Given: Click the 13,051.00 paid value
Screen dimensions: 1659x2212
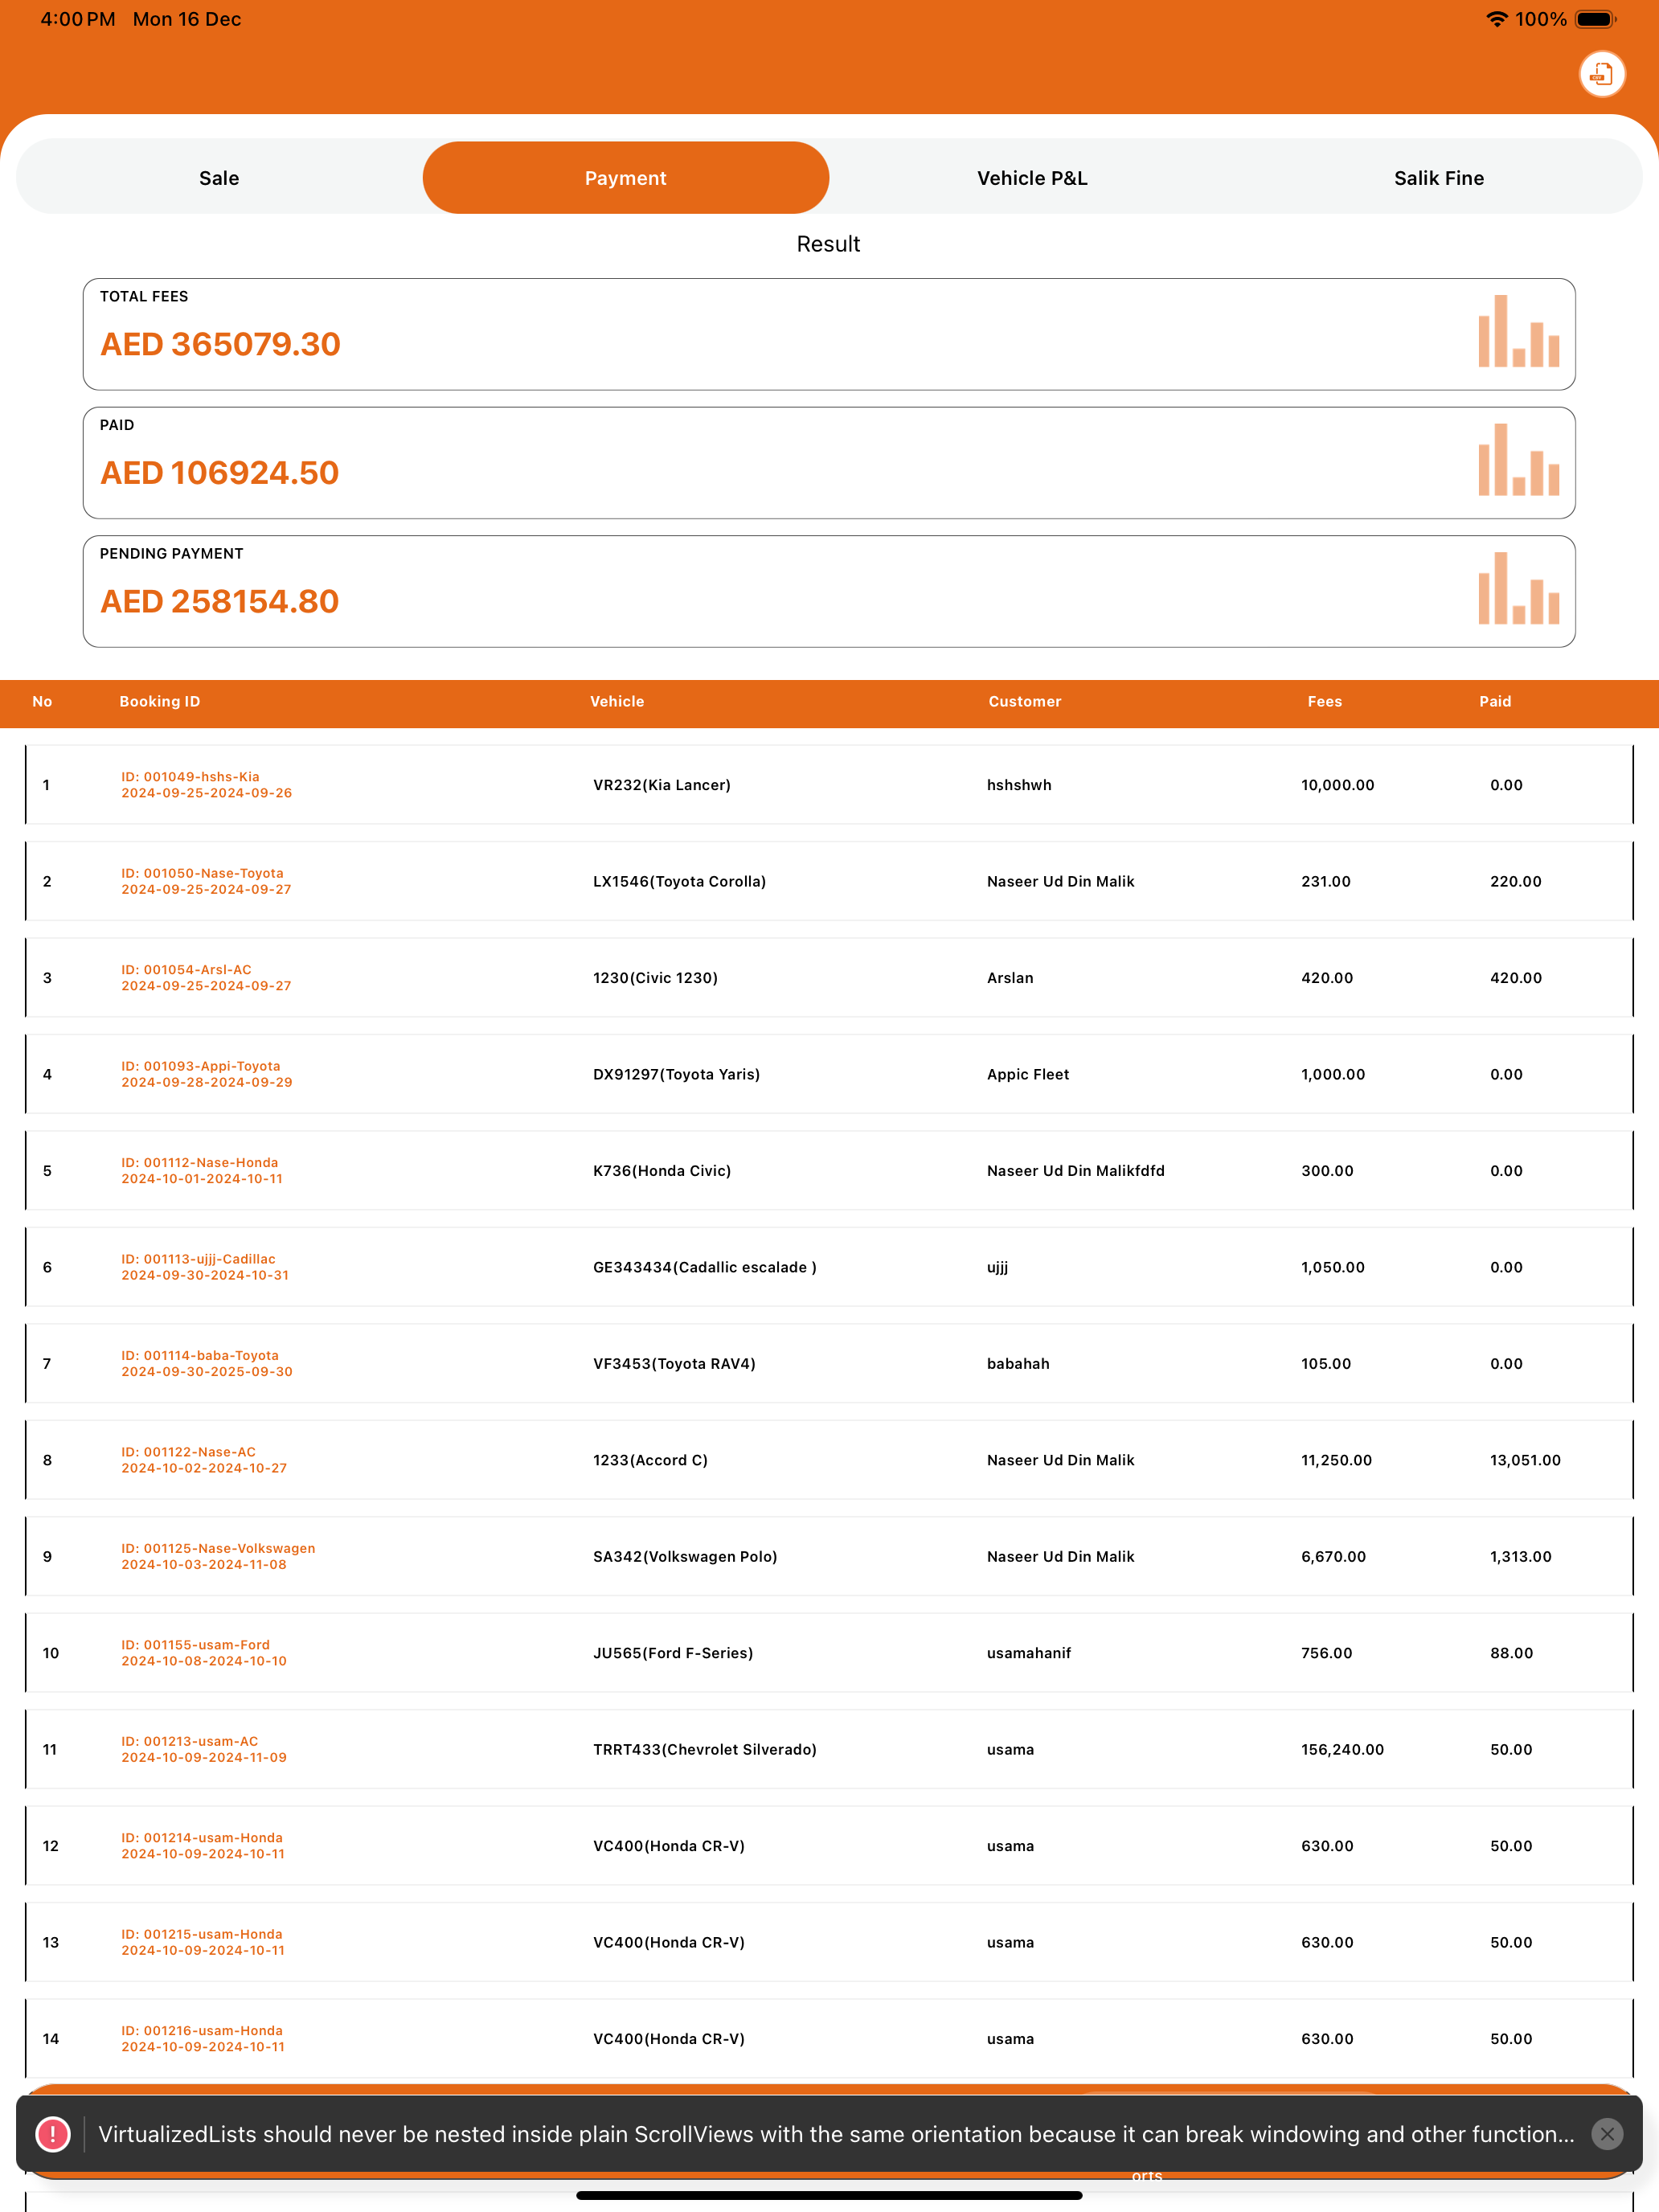Looking at the screenshot, I should click(1525, 1460).
